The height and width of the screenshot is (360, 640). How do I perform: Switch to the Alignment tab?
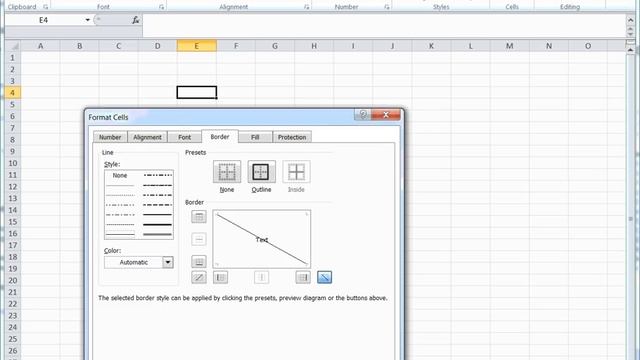(x=147, y=137)
